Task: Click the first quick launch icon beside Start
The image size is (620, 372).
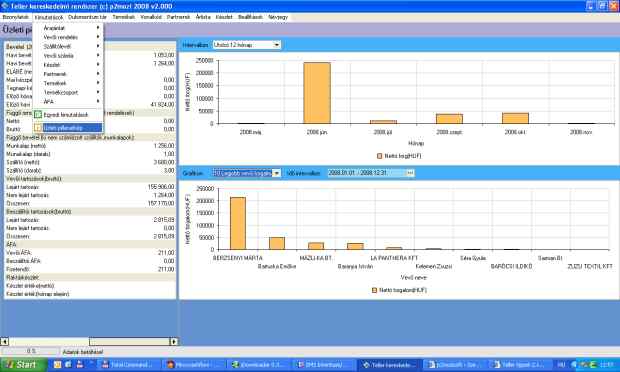Action: click(x=57, y=364)
